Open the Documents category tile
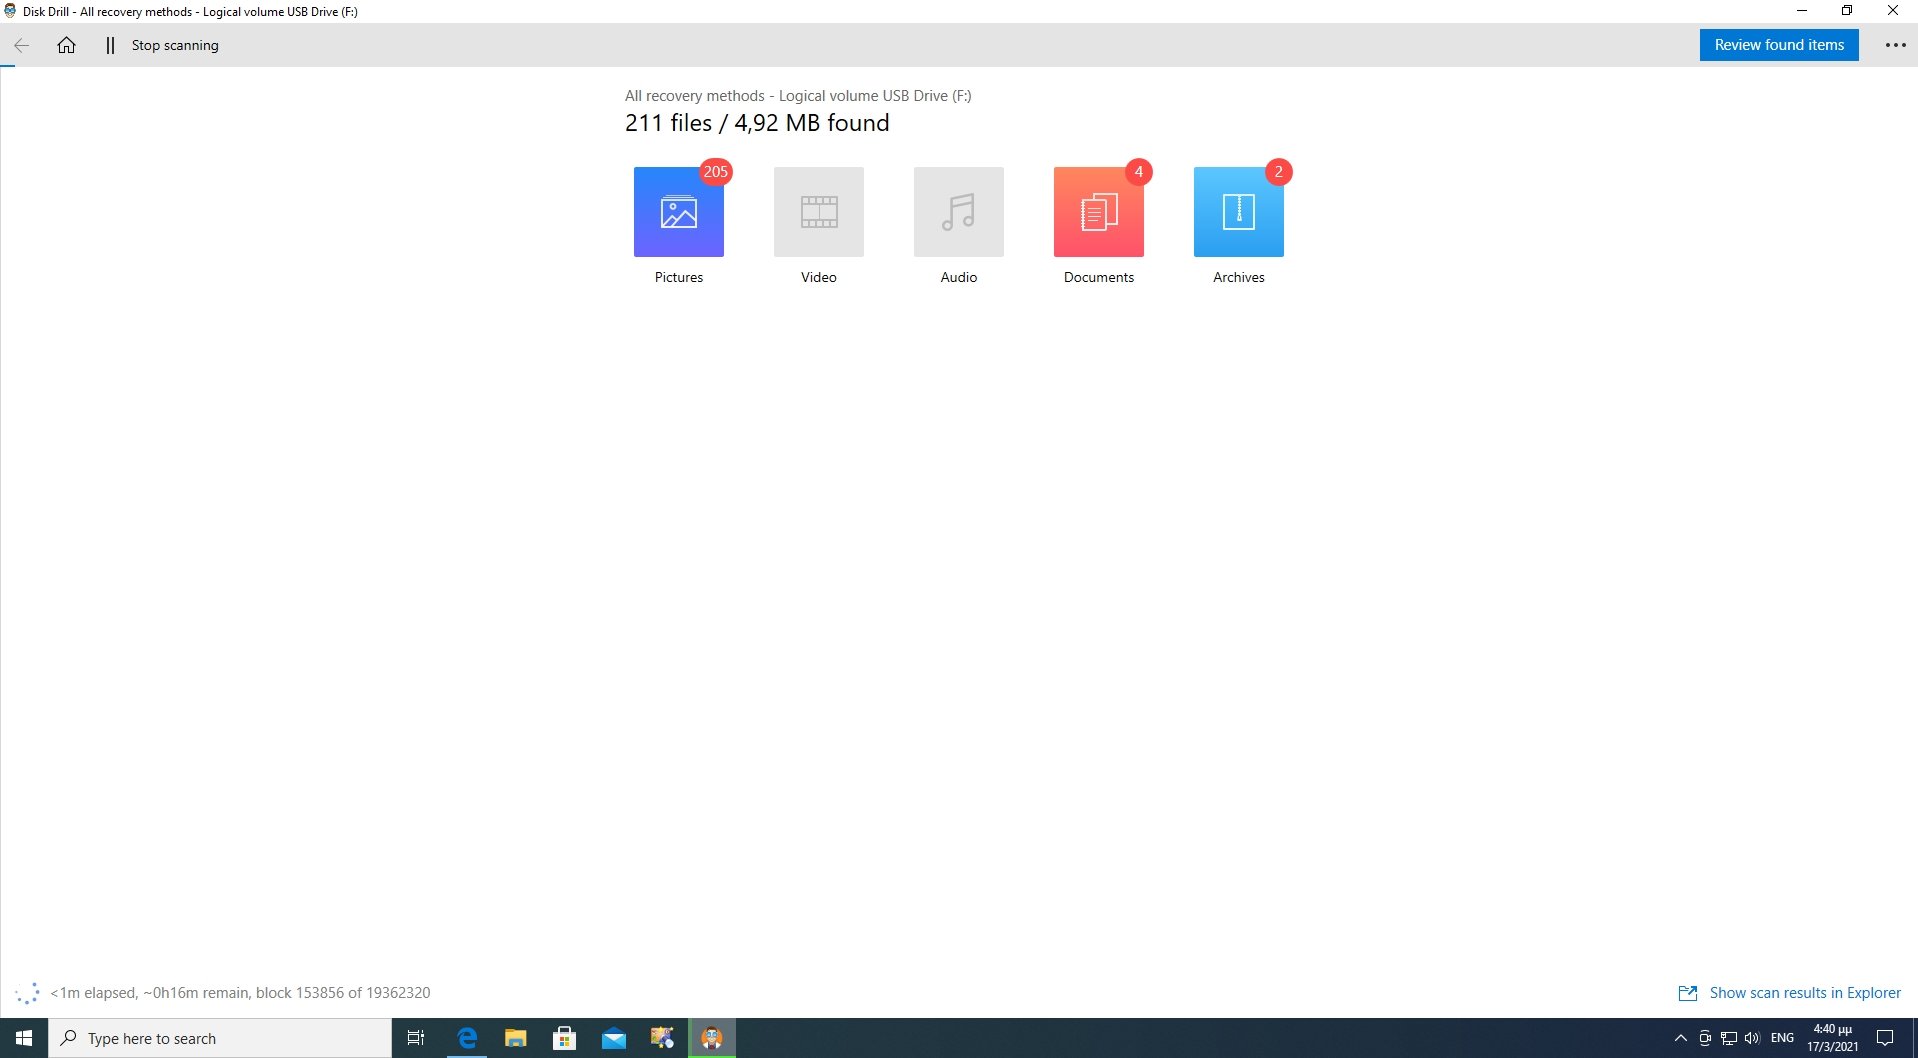 [x=1098, y=212]
